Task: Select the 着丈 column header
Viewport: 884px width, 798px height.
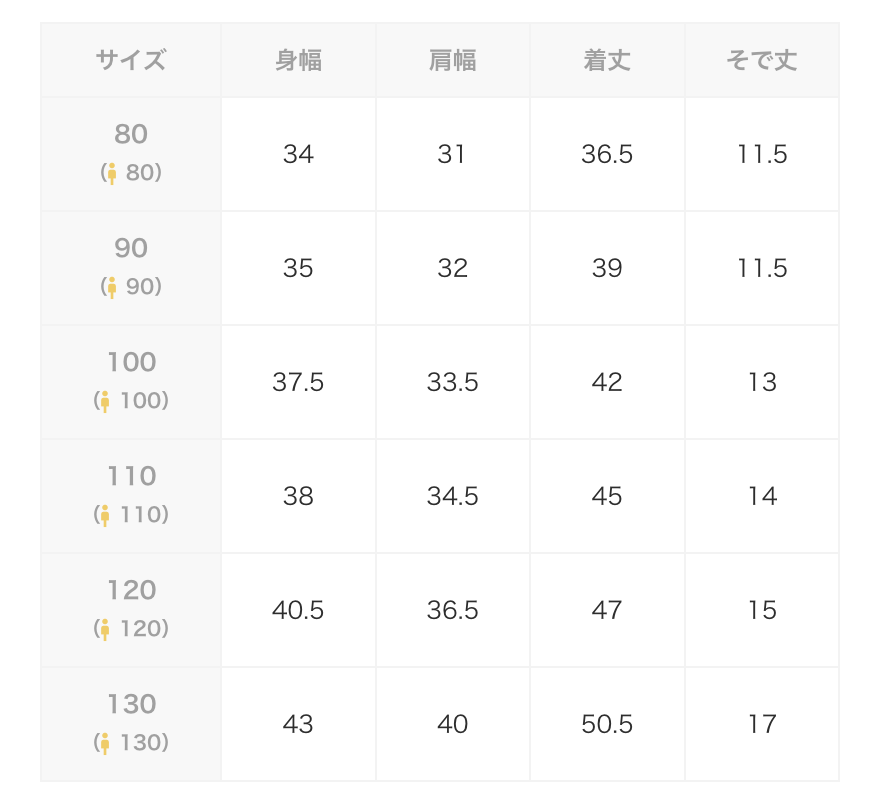Action: click(x=607, y=60)
